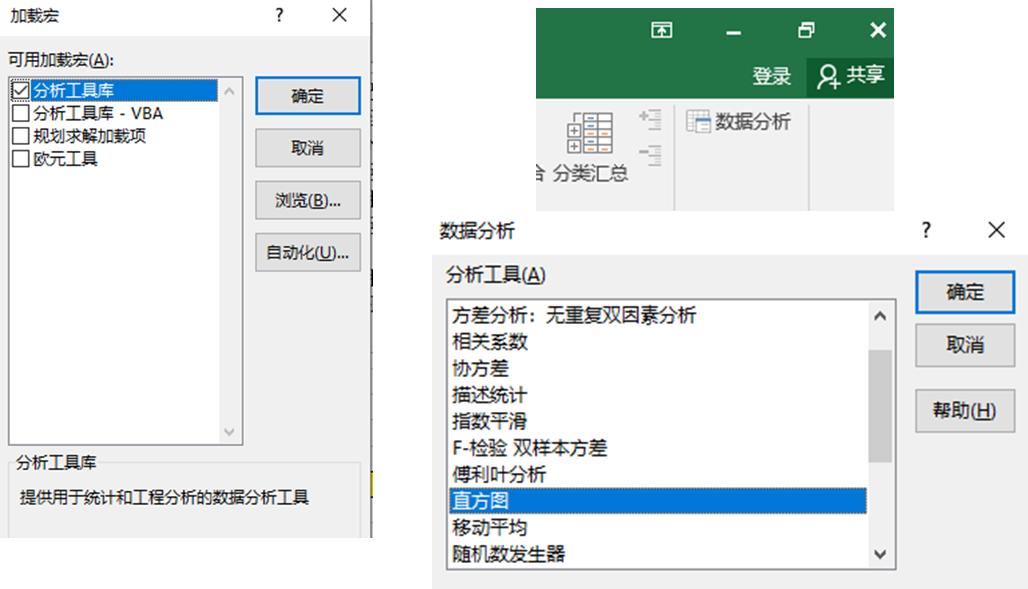Open the 数据分析 ribbon tool

[x=738, y=121]
